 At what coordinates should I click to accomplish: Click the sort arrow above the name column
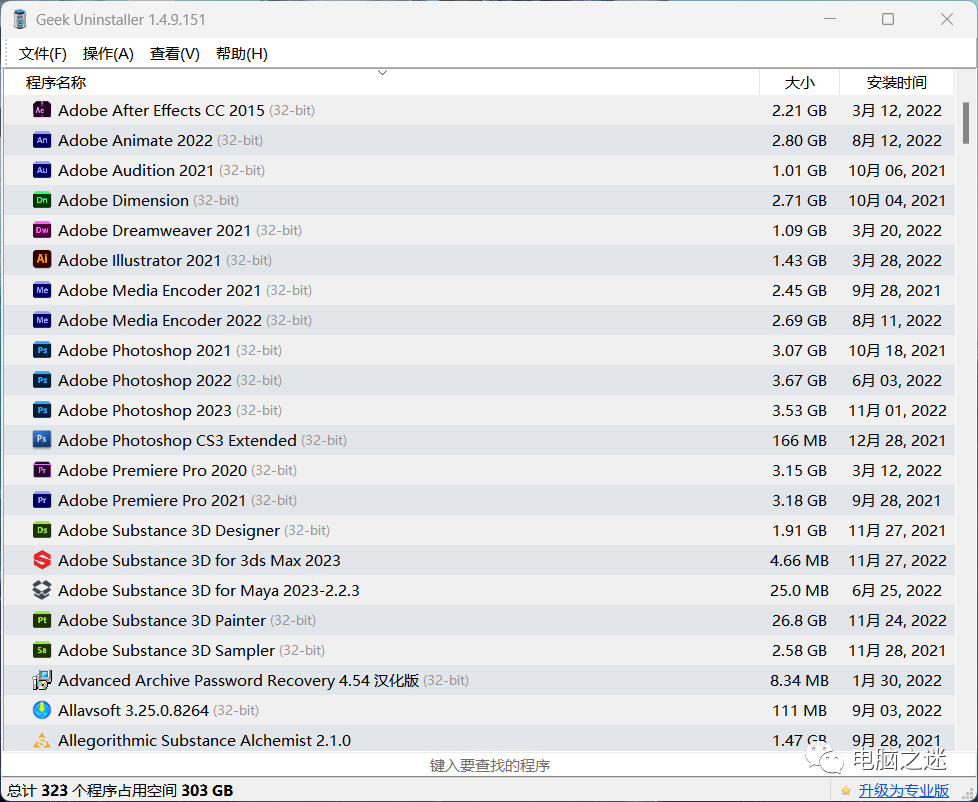(x=382, y=73)
